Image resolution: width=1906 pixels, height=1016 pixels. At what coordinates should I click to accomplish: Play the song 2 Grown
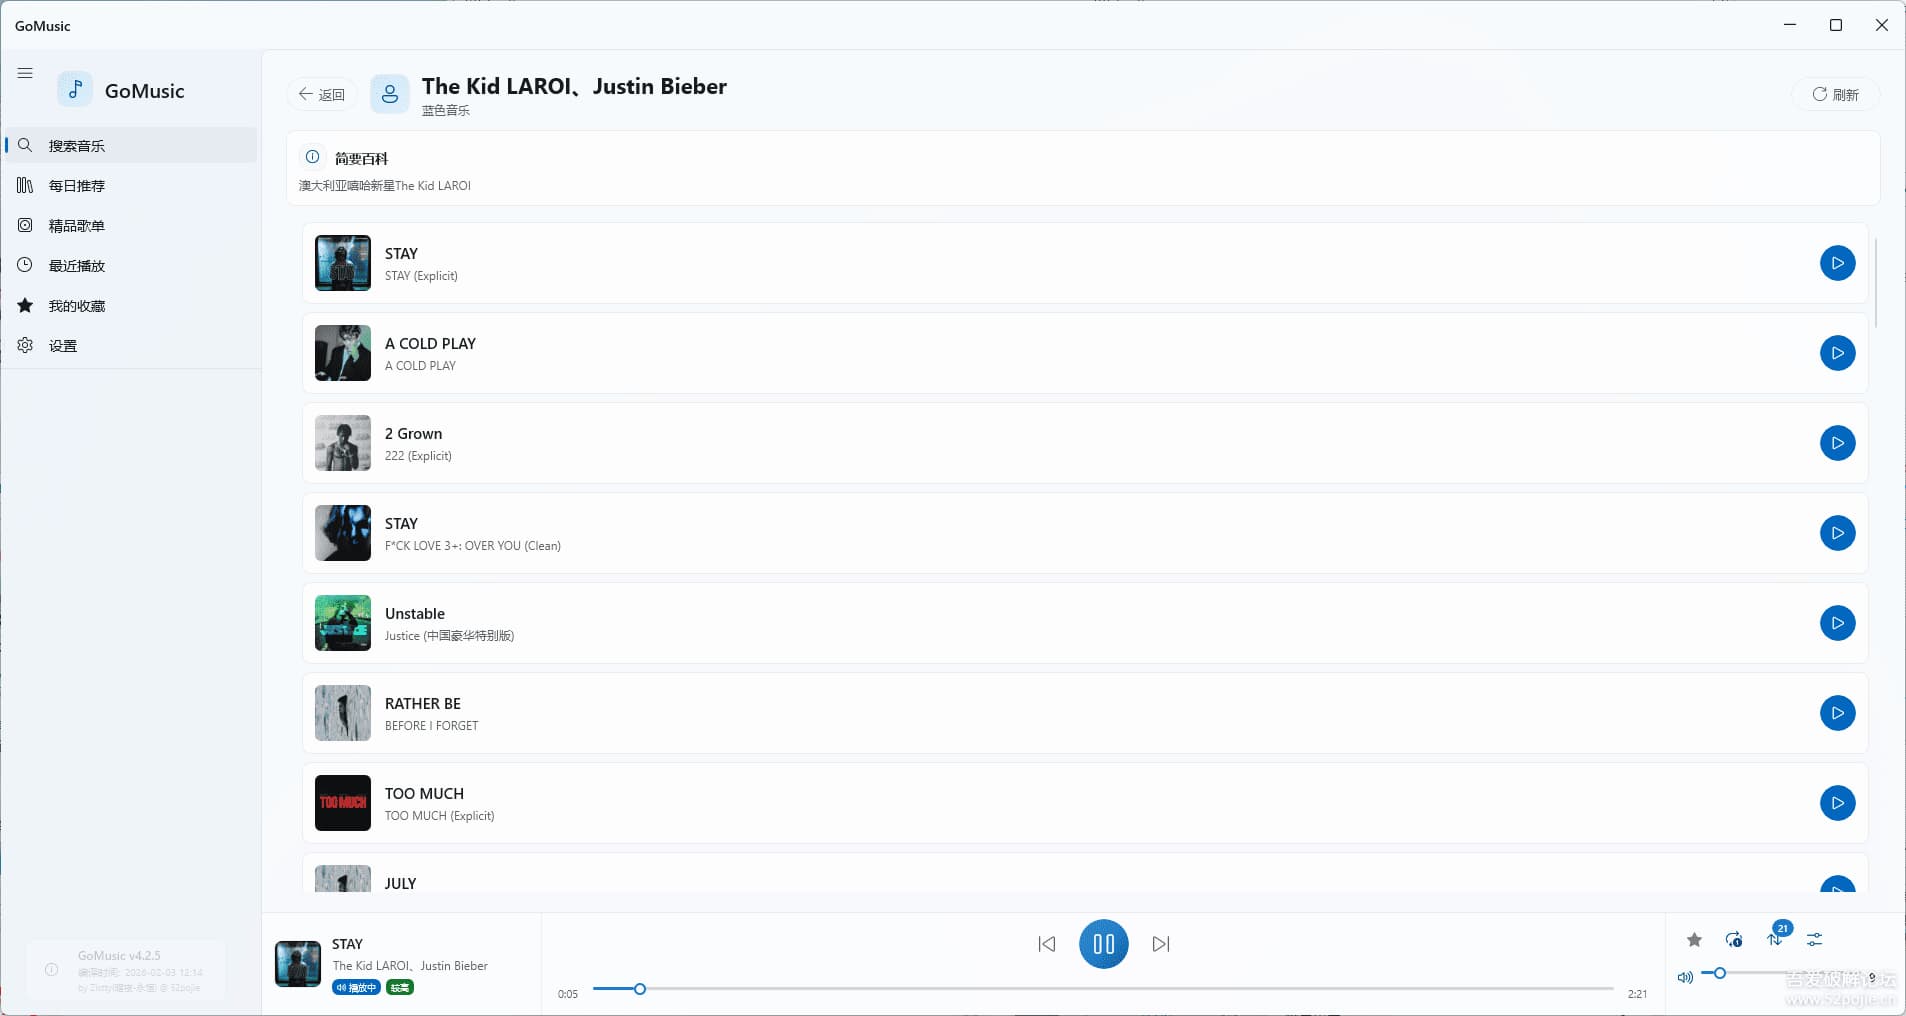click(1837, 443)
